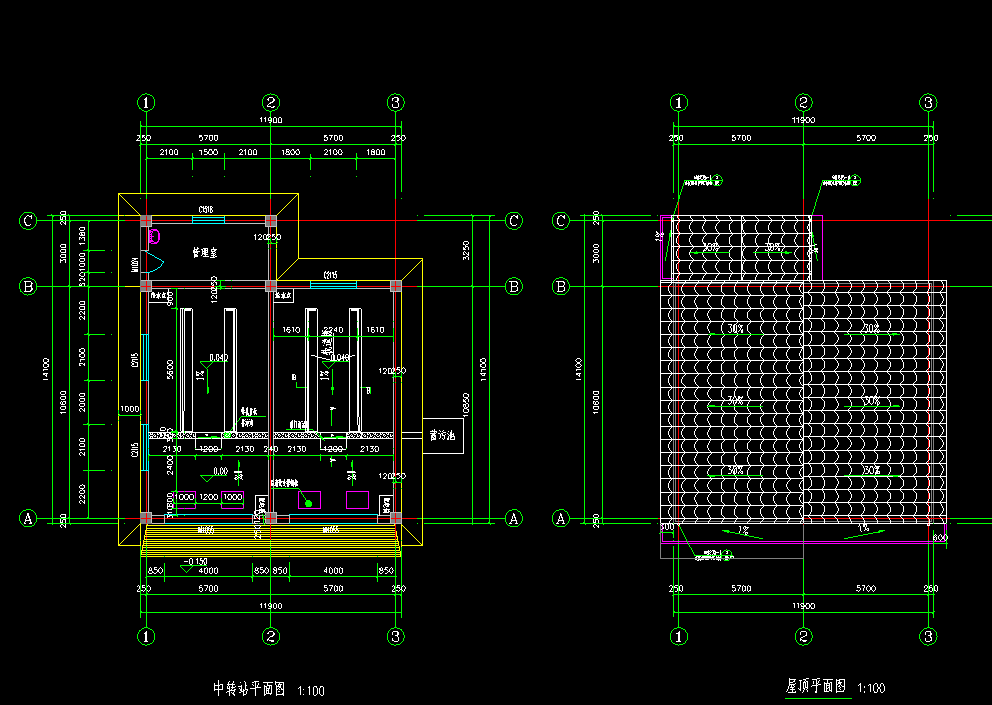Click axis bubble B right of floor plan
The image size is (992, 705).
pyautogui.click(x=513, y=287)
